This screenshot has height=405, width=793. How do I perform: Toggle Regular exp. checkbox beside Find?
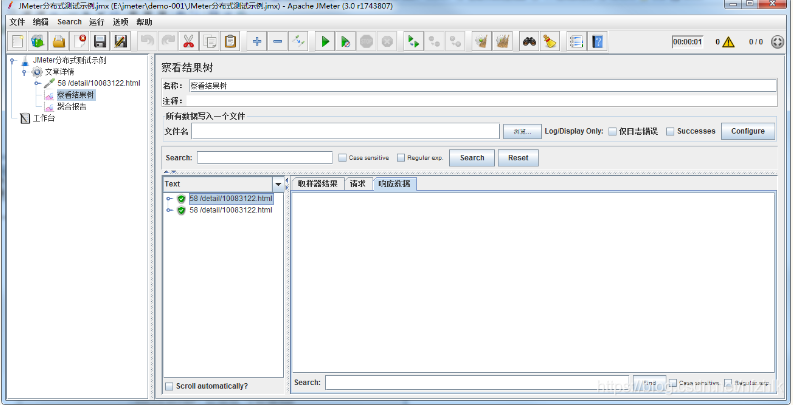point(729,383)
